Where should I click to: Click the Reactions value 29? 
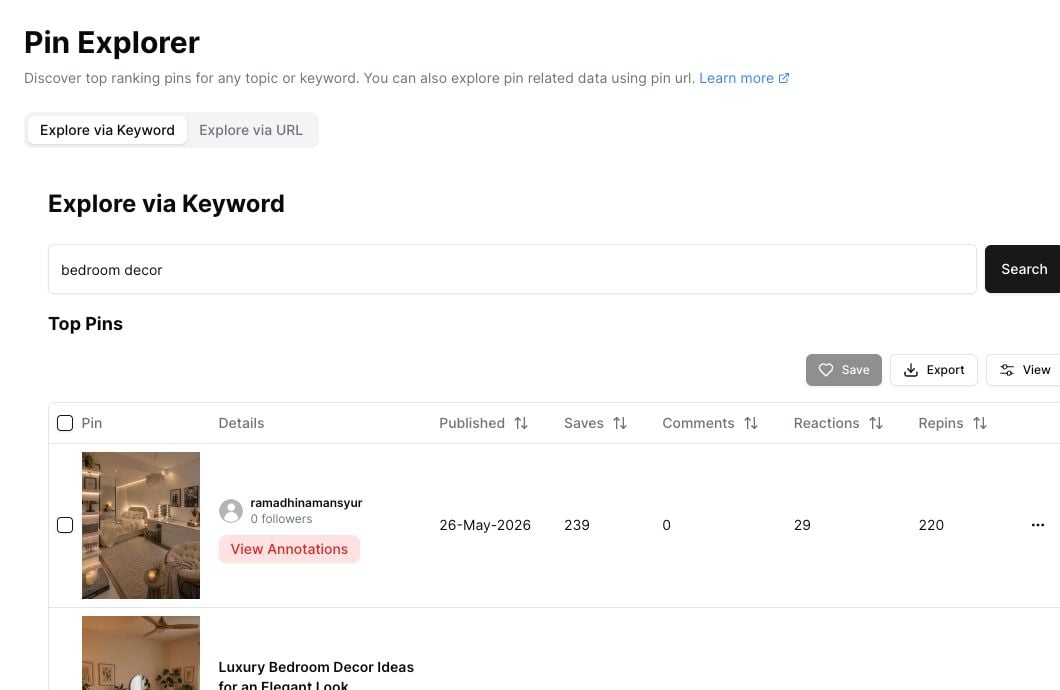pyautogui.click(x=802, y=525)
